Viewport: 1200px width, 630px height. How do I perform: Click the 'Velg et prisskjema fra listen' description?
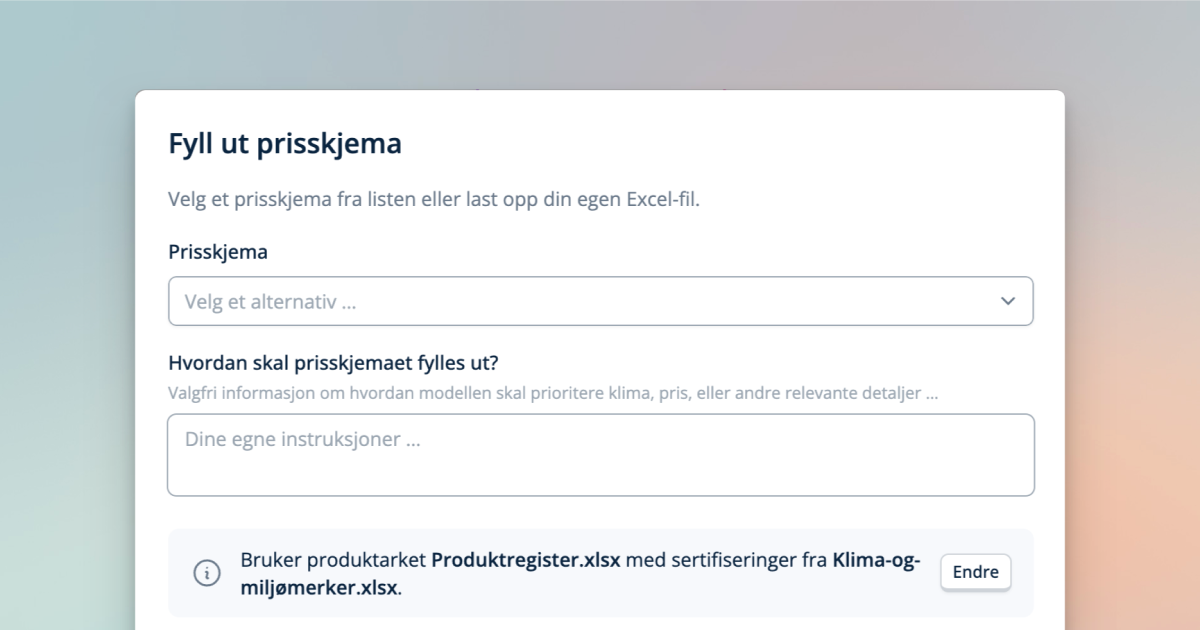[400, 199]
